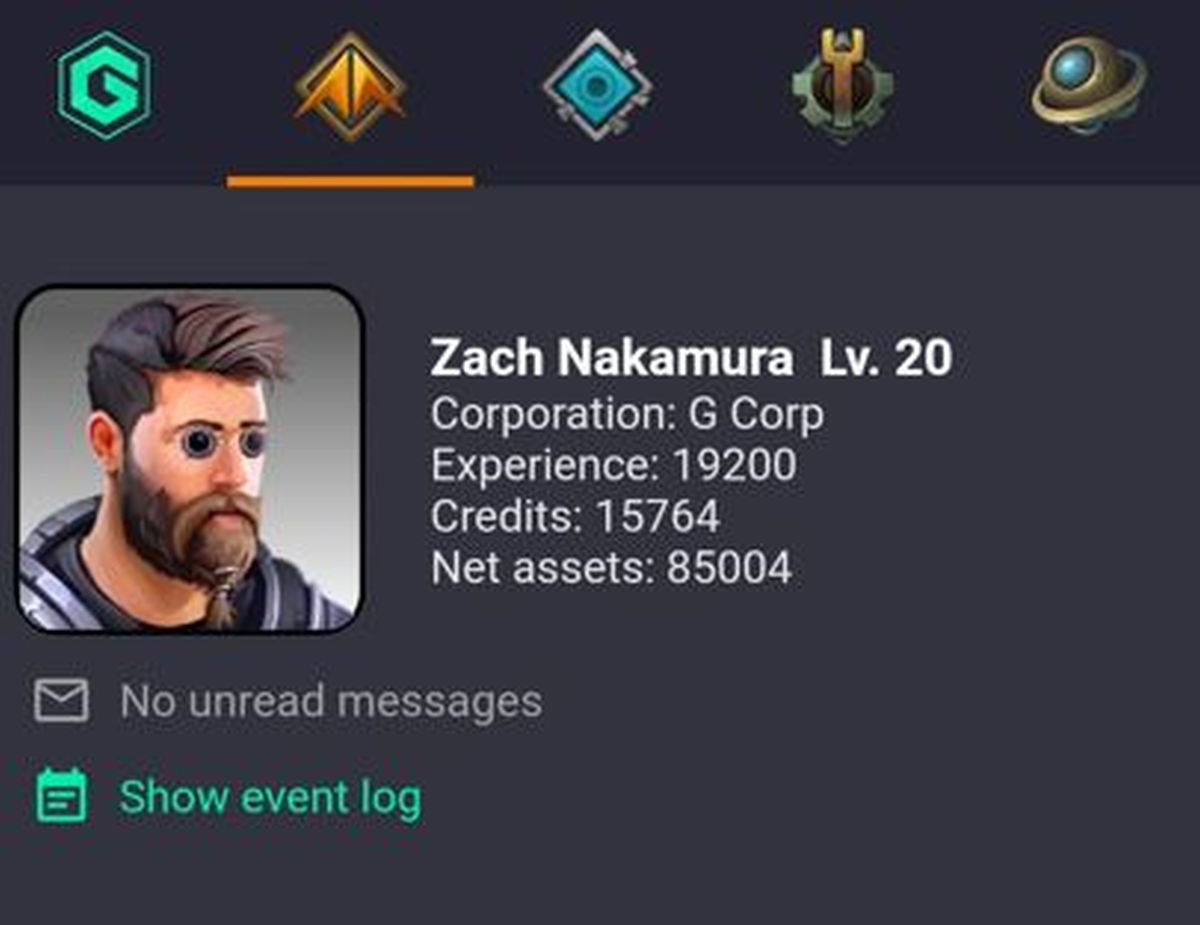This screenshot has height=925, width=1200.
Task: Click the envelope messages icon
Action: [61, 701]
